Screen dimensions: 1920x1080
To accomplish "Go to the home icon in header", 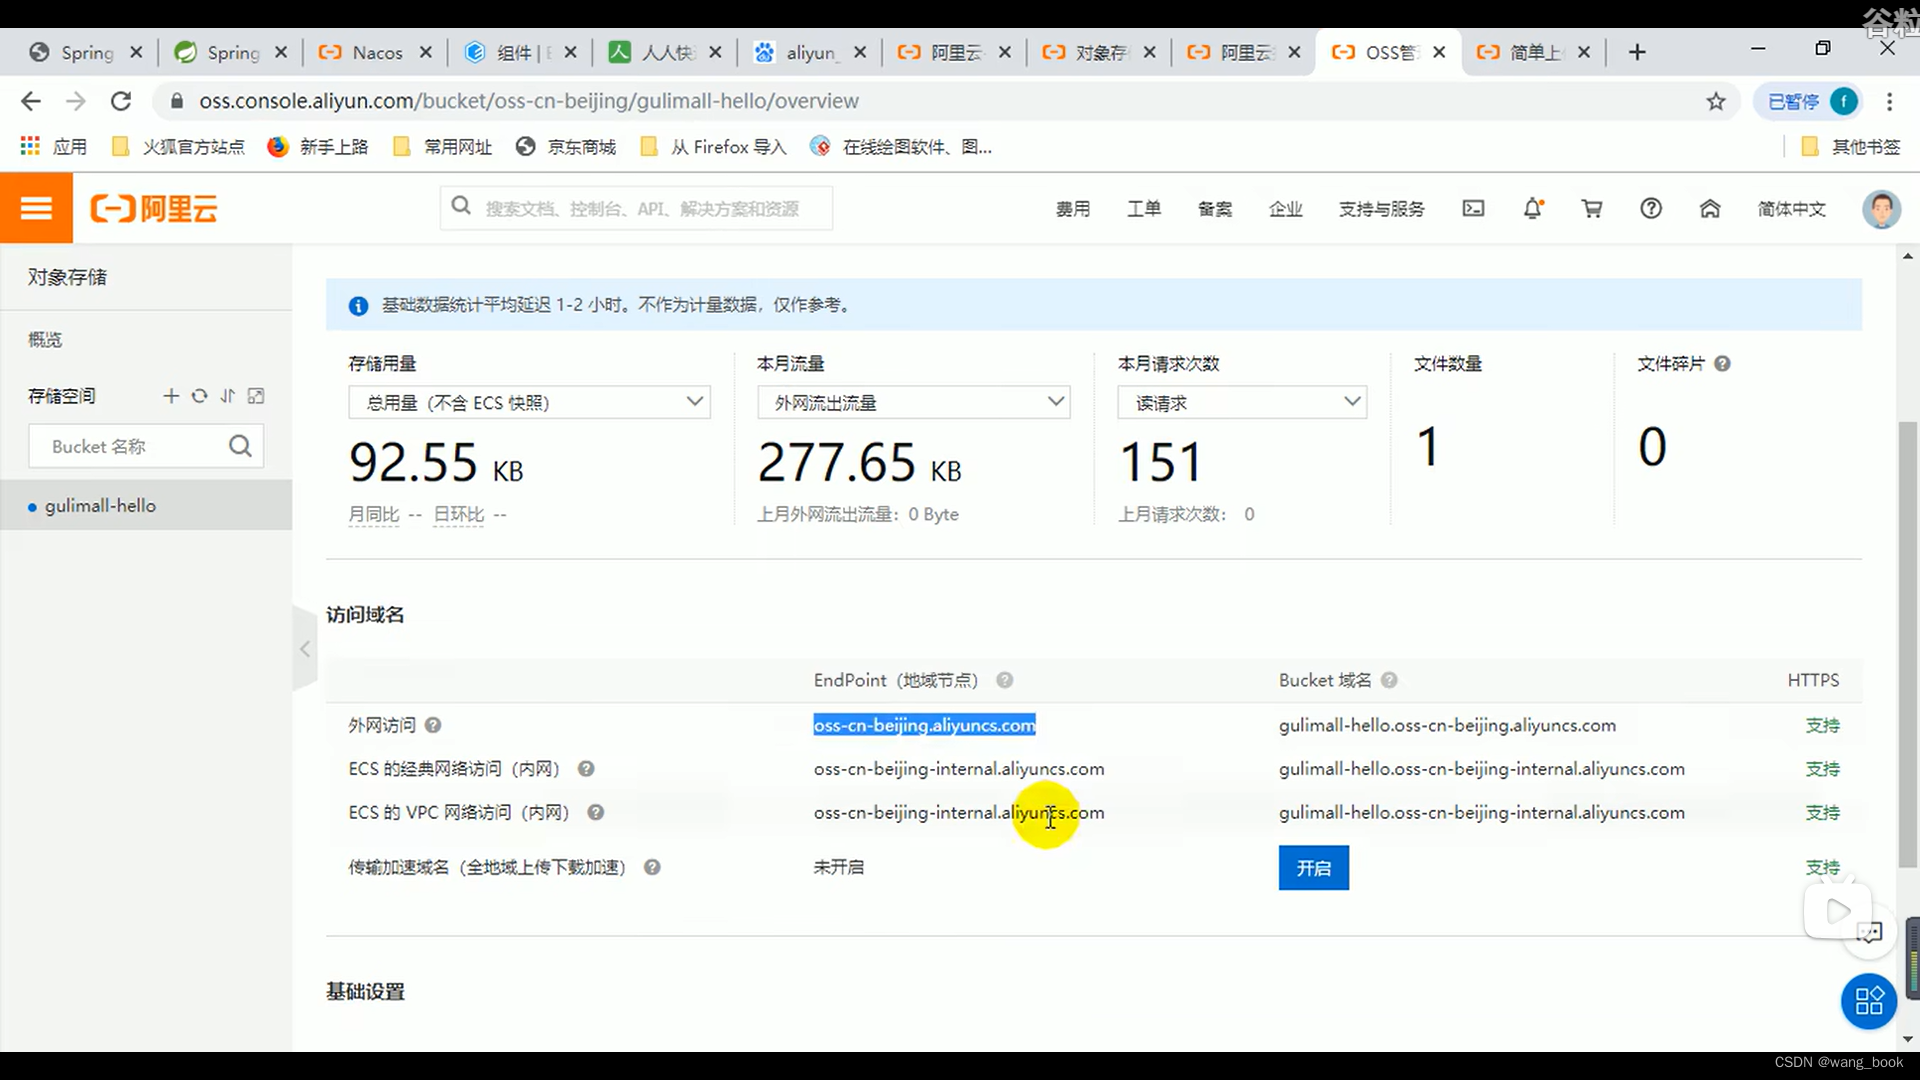I will (x=1710, y=208).
